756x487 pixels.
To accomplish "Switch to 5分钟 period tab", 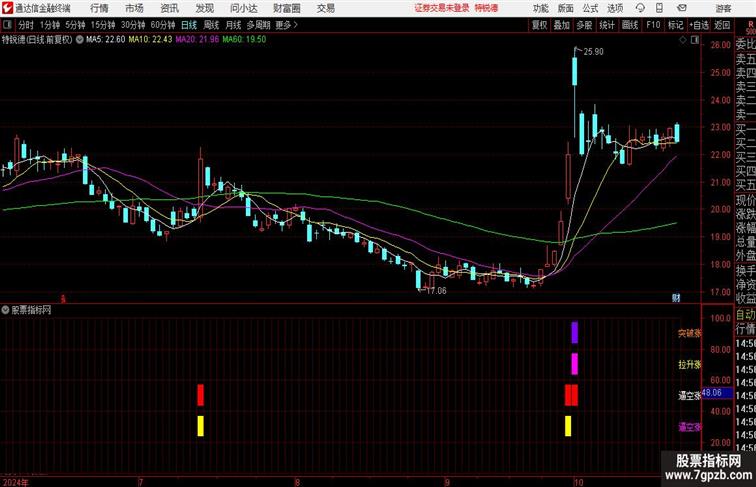I will coord(75,25).
